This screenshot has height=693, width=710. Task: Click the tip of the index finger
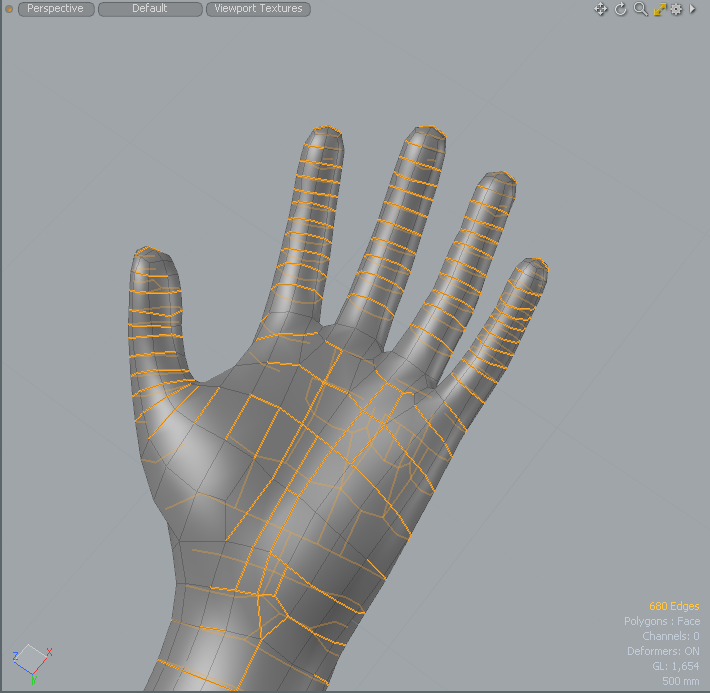pyautogui.click(x=325, y=134)
